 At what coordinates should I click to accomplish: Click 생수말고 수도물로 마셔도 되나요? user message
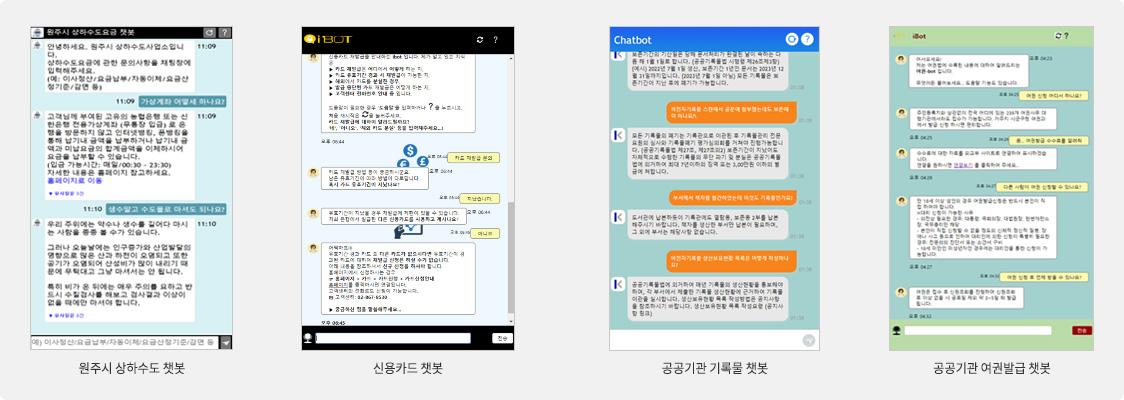point(166,209)
